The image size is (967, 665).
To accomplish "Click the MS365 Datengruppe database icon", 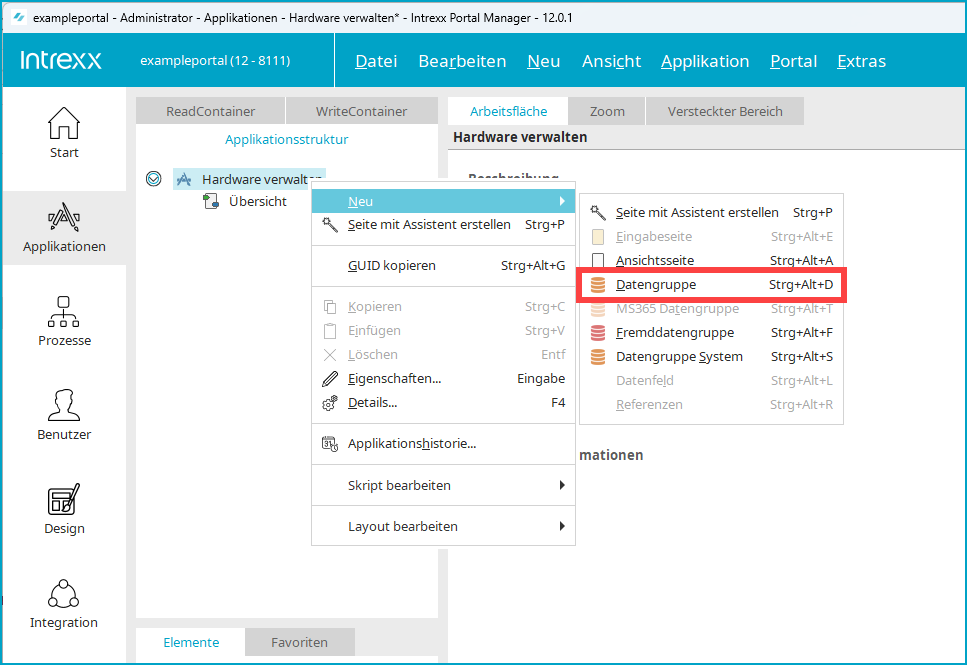I will coord(598,308).
